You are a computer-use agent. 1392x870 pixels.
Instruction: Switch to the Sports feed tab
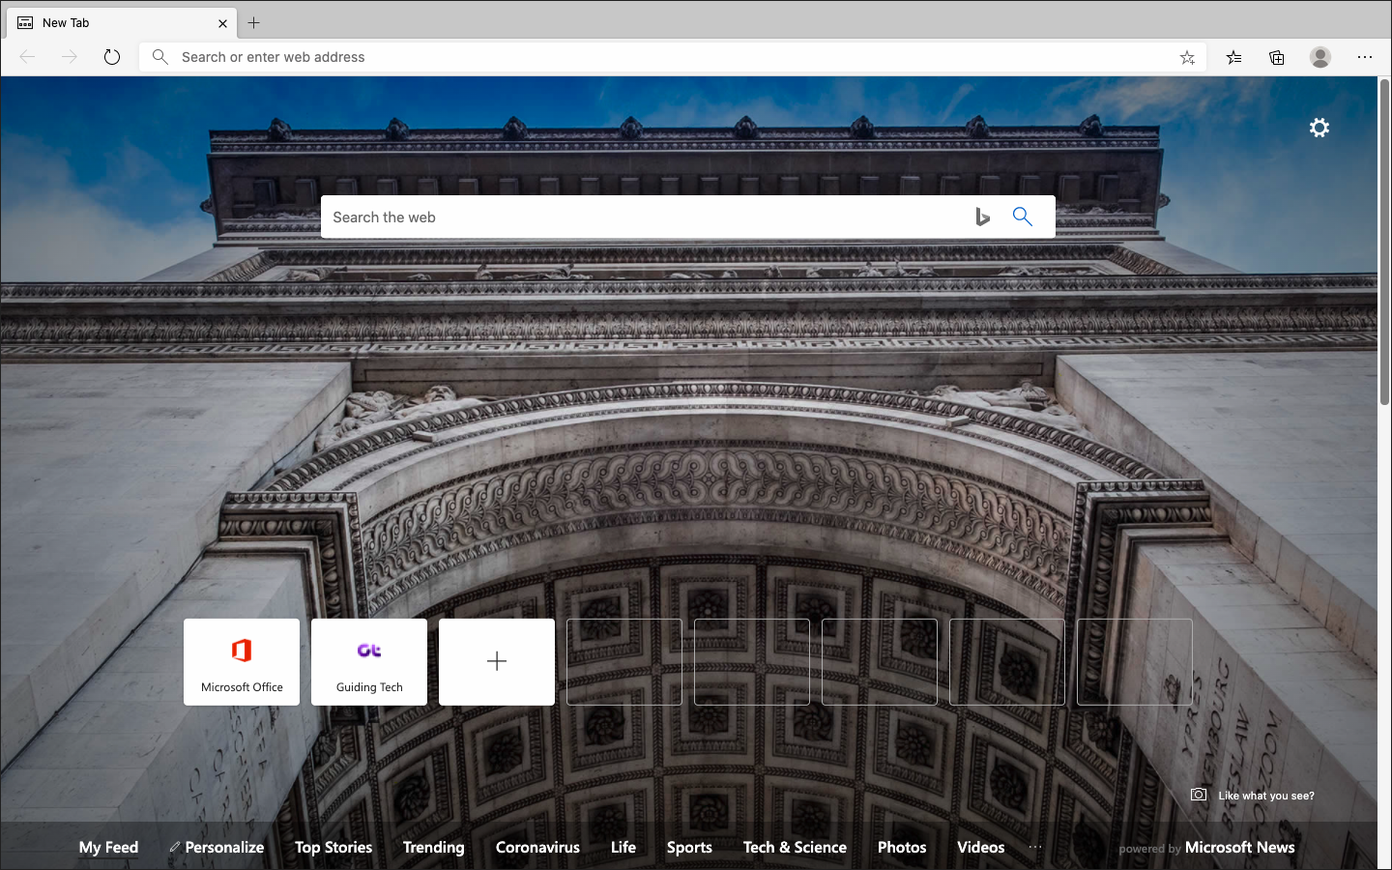pos(689,847)
